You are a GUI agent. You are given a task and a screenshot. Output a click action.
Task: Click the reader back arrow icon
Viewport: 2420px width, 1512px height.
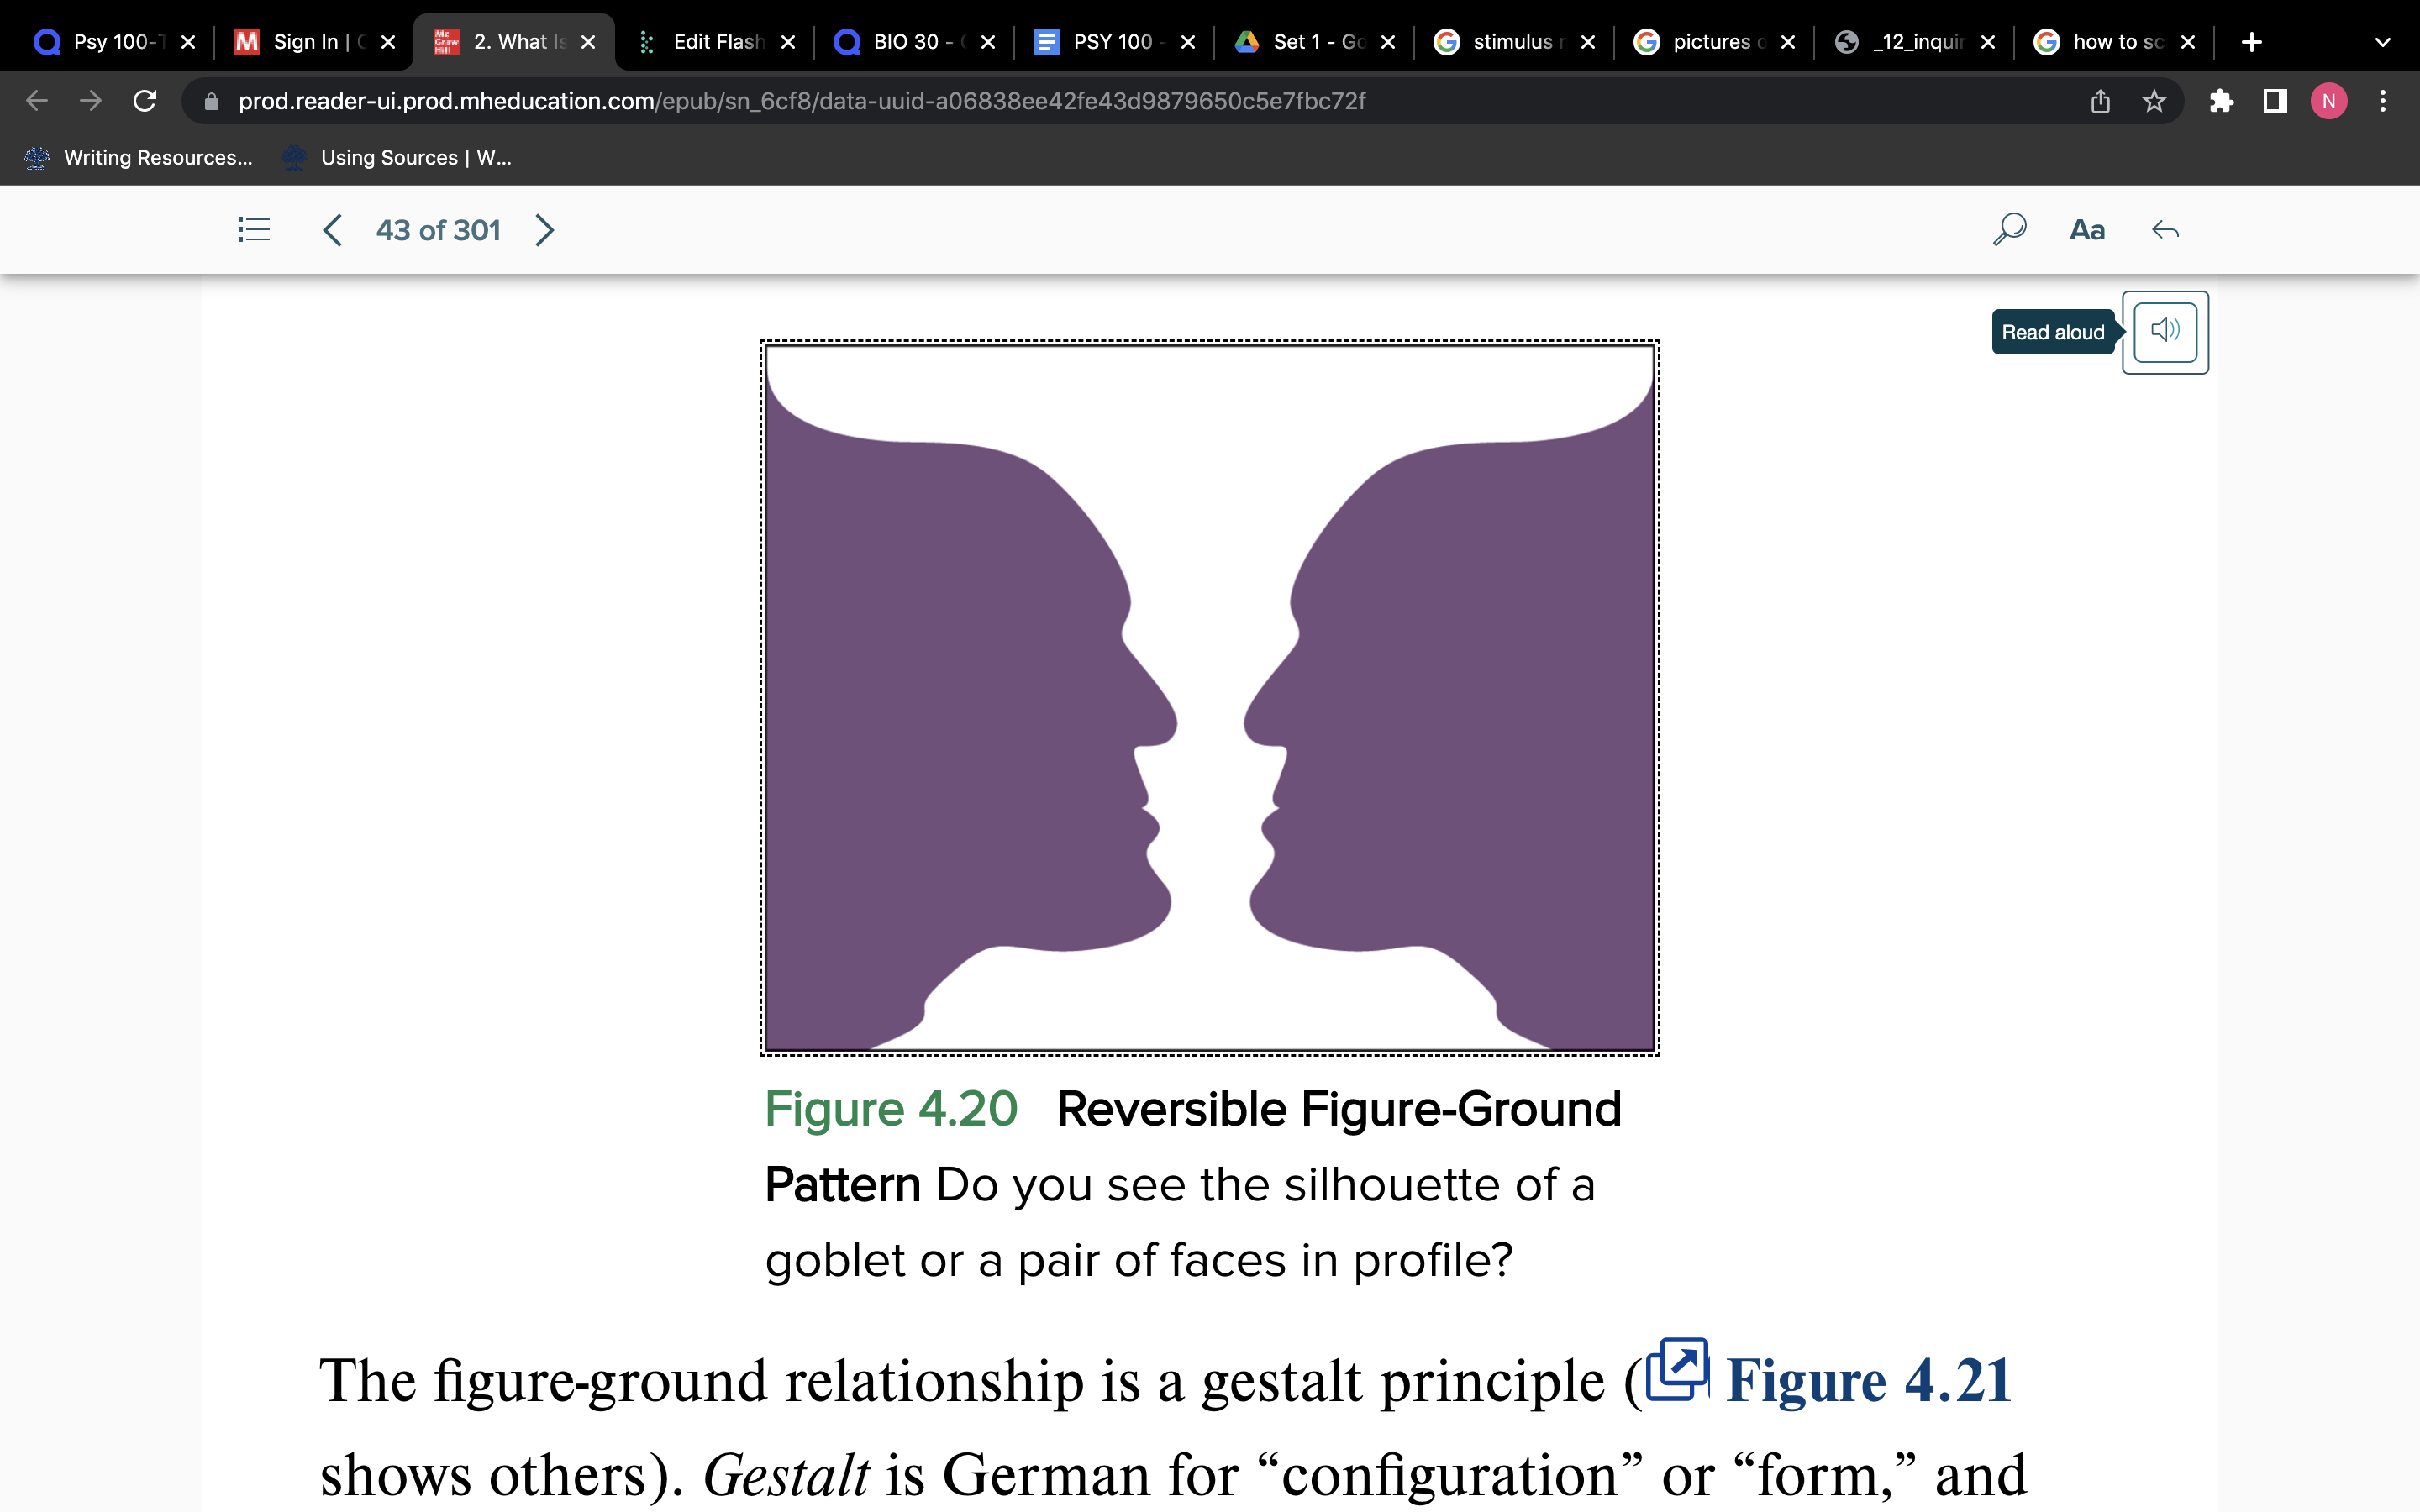click(x=2165, y=230)
